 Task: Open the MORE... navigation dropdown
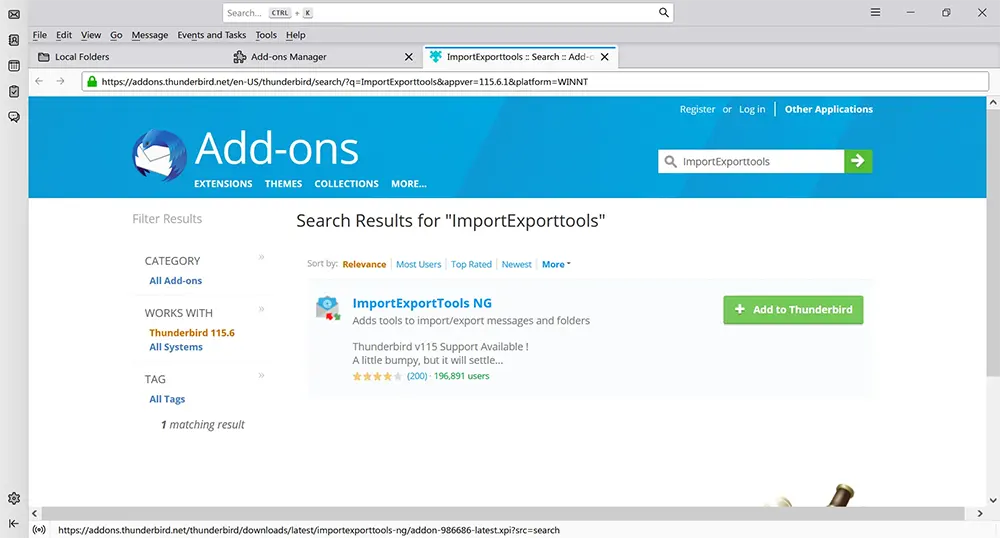click(409, 184)
